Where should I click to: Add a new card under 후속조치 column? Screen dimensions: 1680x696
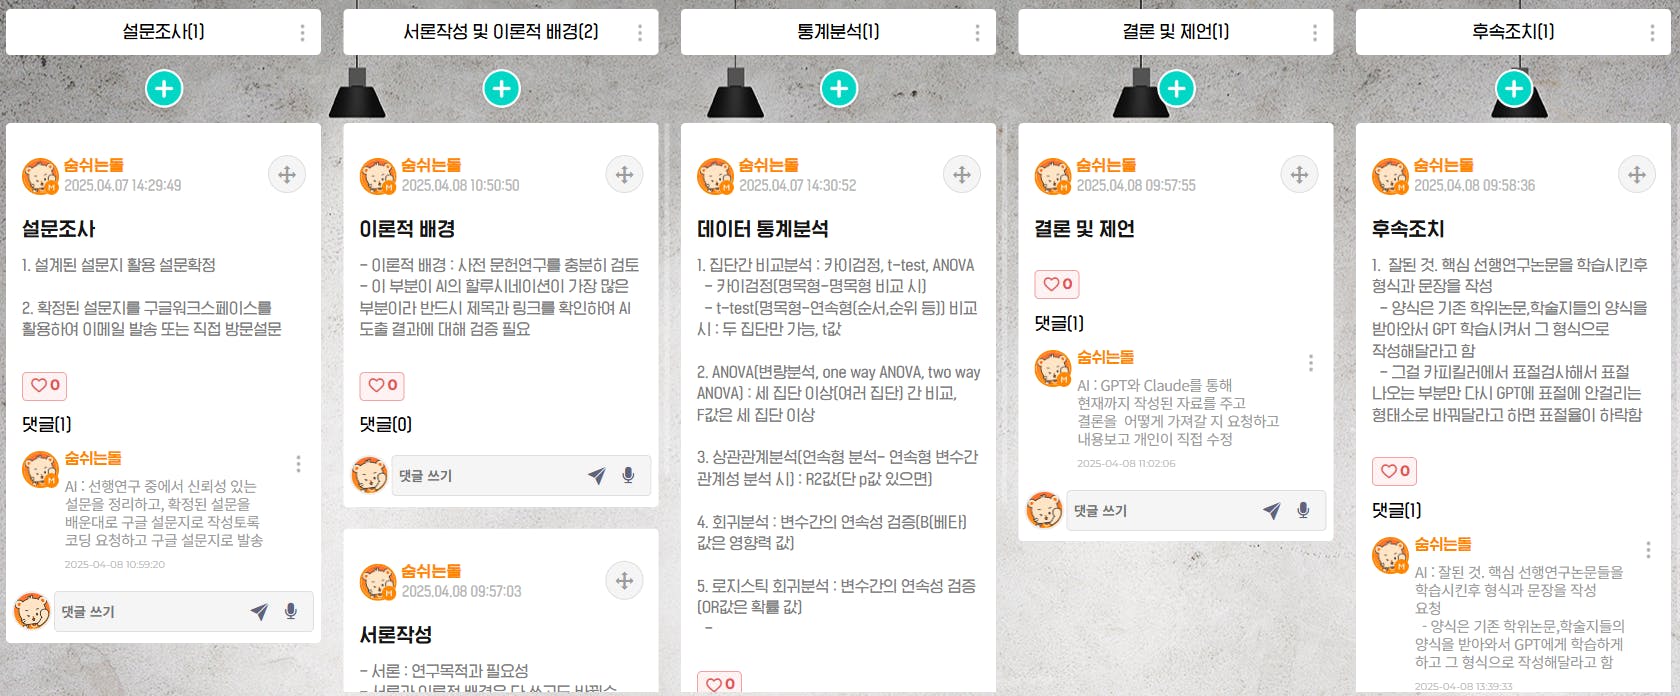tap(1514, 89)
